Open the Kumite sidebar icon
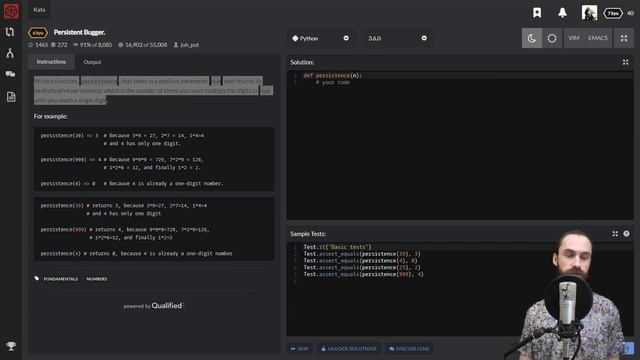The height and width of the screenshot is (360, 640). tap(10, 53)
